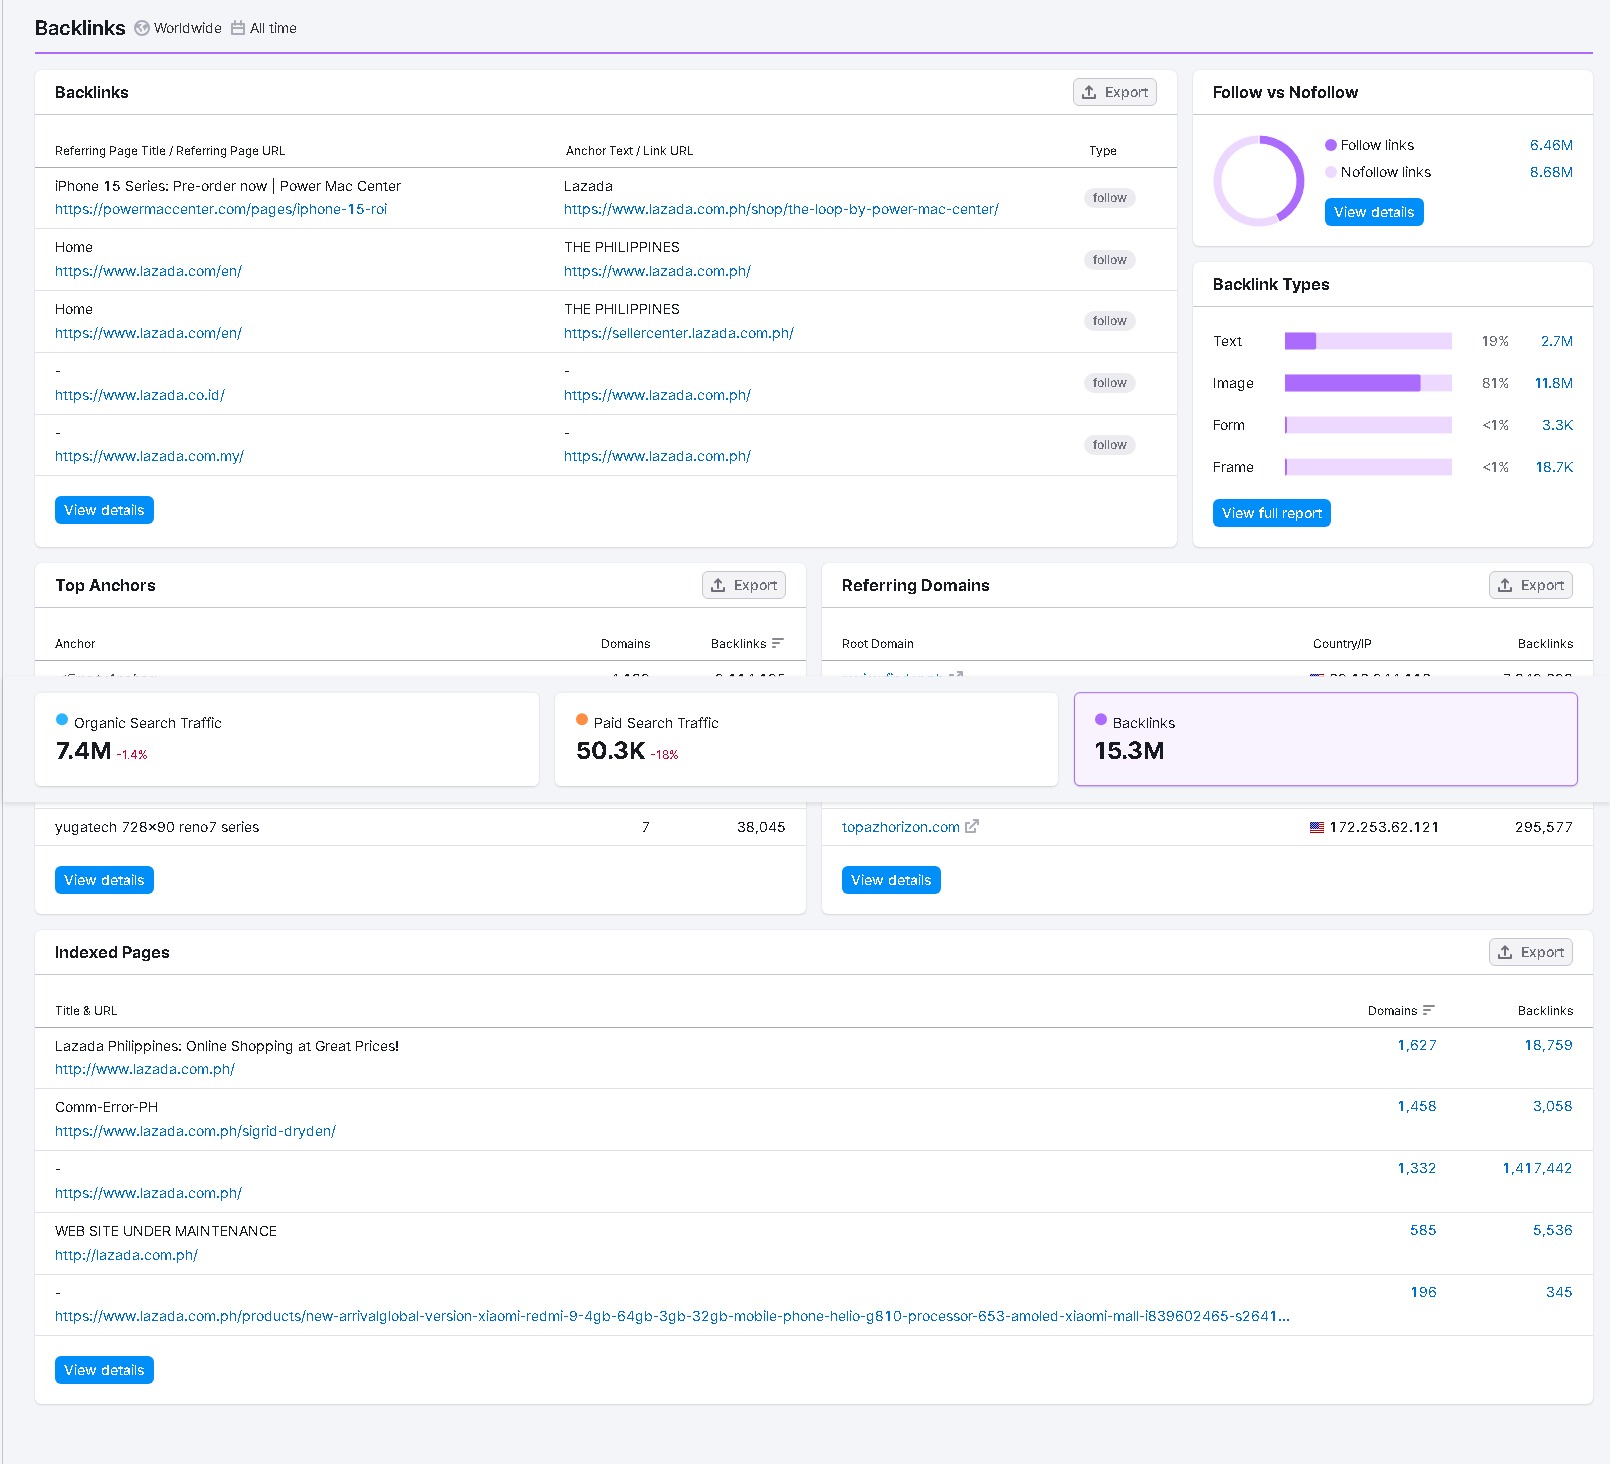Screen dimensions: 1610x1464
Task: Click the Frame backlink type bar
Action: point(1368,467)
